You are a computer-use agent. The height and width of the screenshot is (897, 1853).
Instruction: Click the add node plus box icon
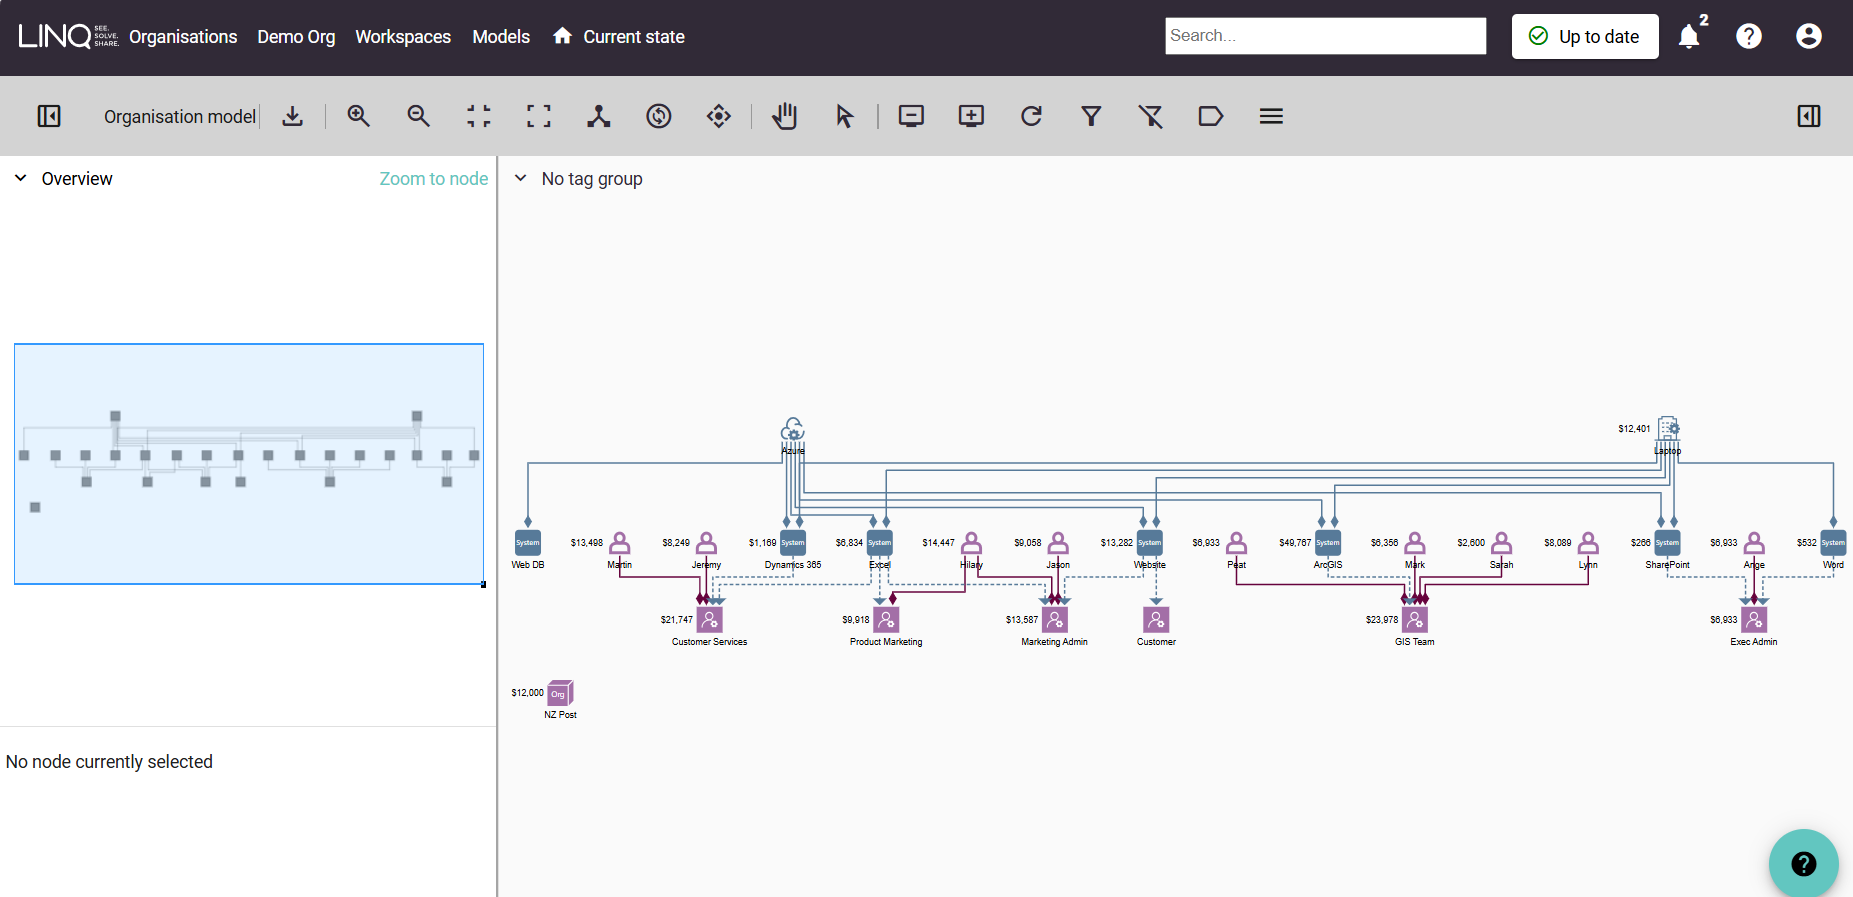coord(971,116)
